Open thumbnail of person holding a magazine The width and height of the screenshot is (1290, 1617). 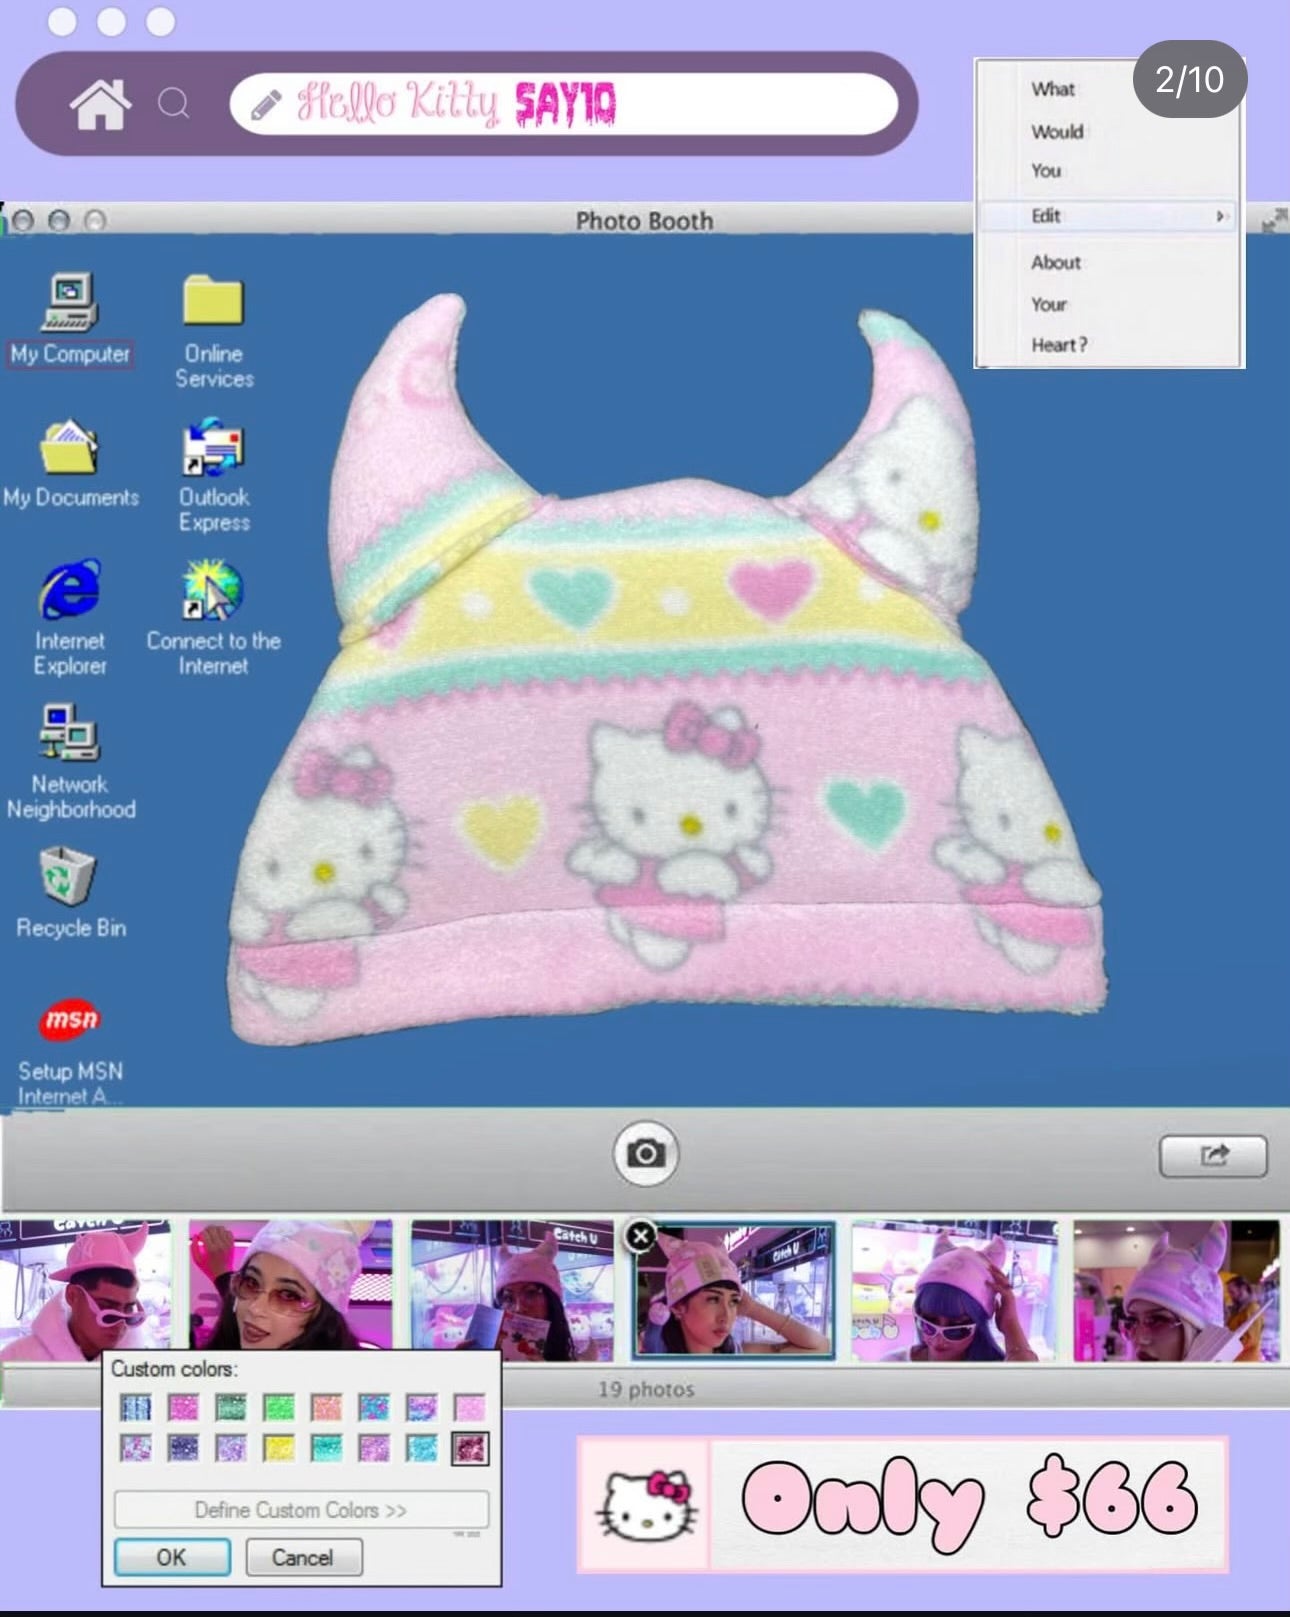coord(512,1290)
